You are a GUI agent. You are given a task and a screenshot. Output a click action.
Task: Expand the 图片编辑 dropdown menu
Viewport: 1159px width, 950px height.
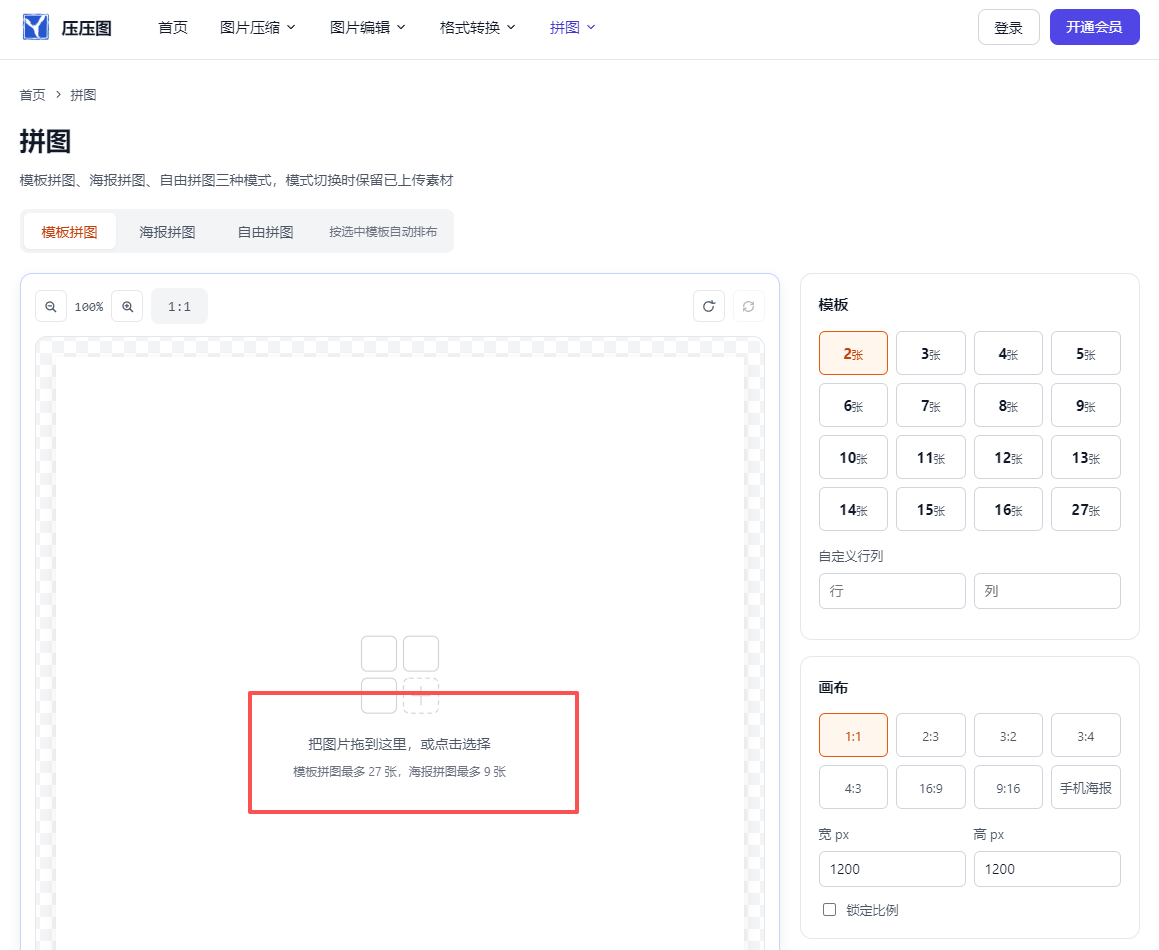click(368, 27)
